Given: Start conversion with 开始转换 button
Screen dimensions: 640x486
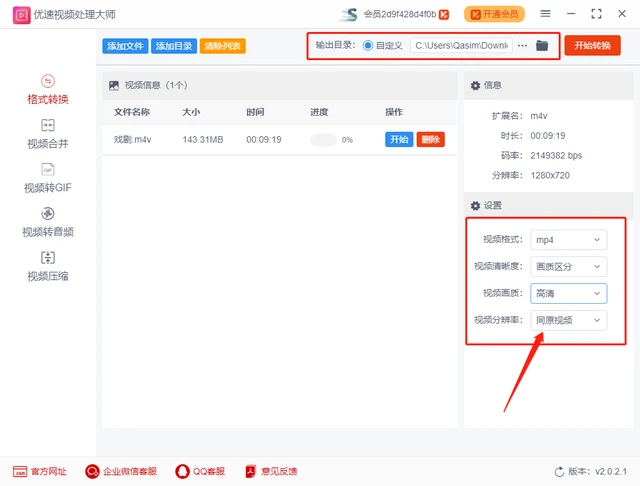Looking at the screenshot, I should point(592,46).
